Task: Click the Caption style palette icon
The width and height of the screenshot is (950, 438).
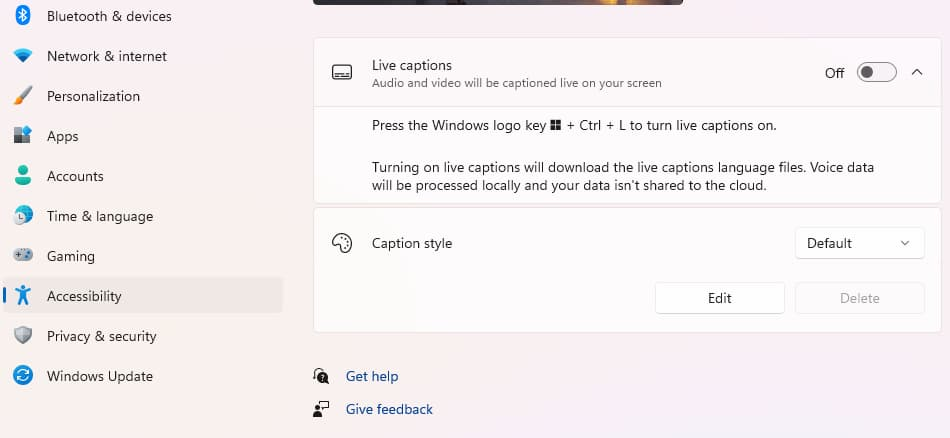Action: click(x=342, y=243)
